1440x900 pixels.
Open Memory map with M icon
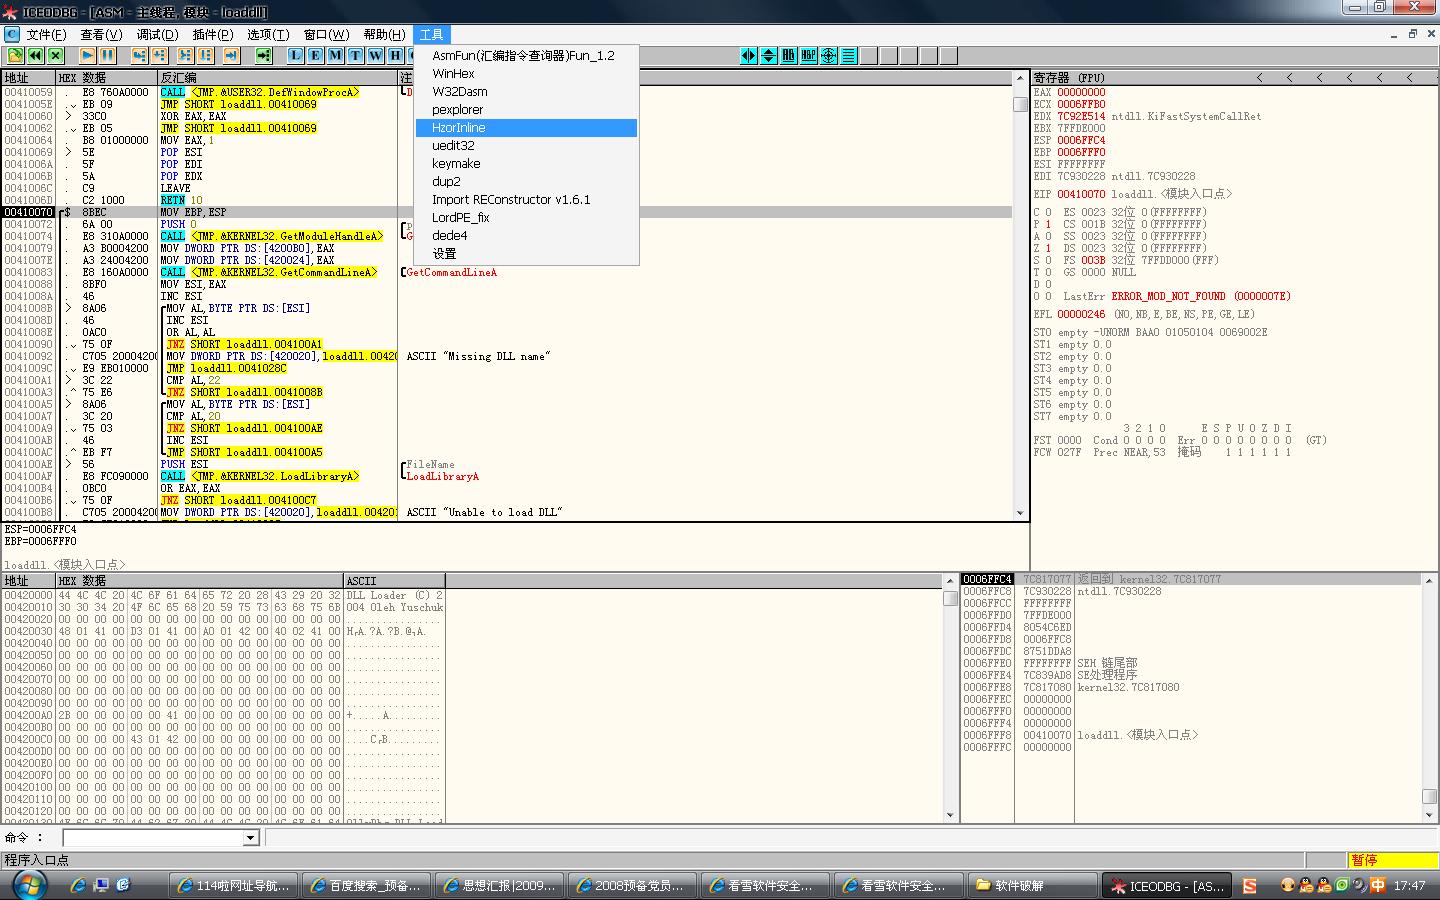click(x=336, y=56)
